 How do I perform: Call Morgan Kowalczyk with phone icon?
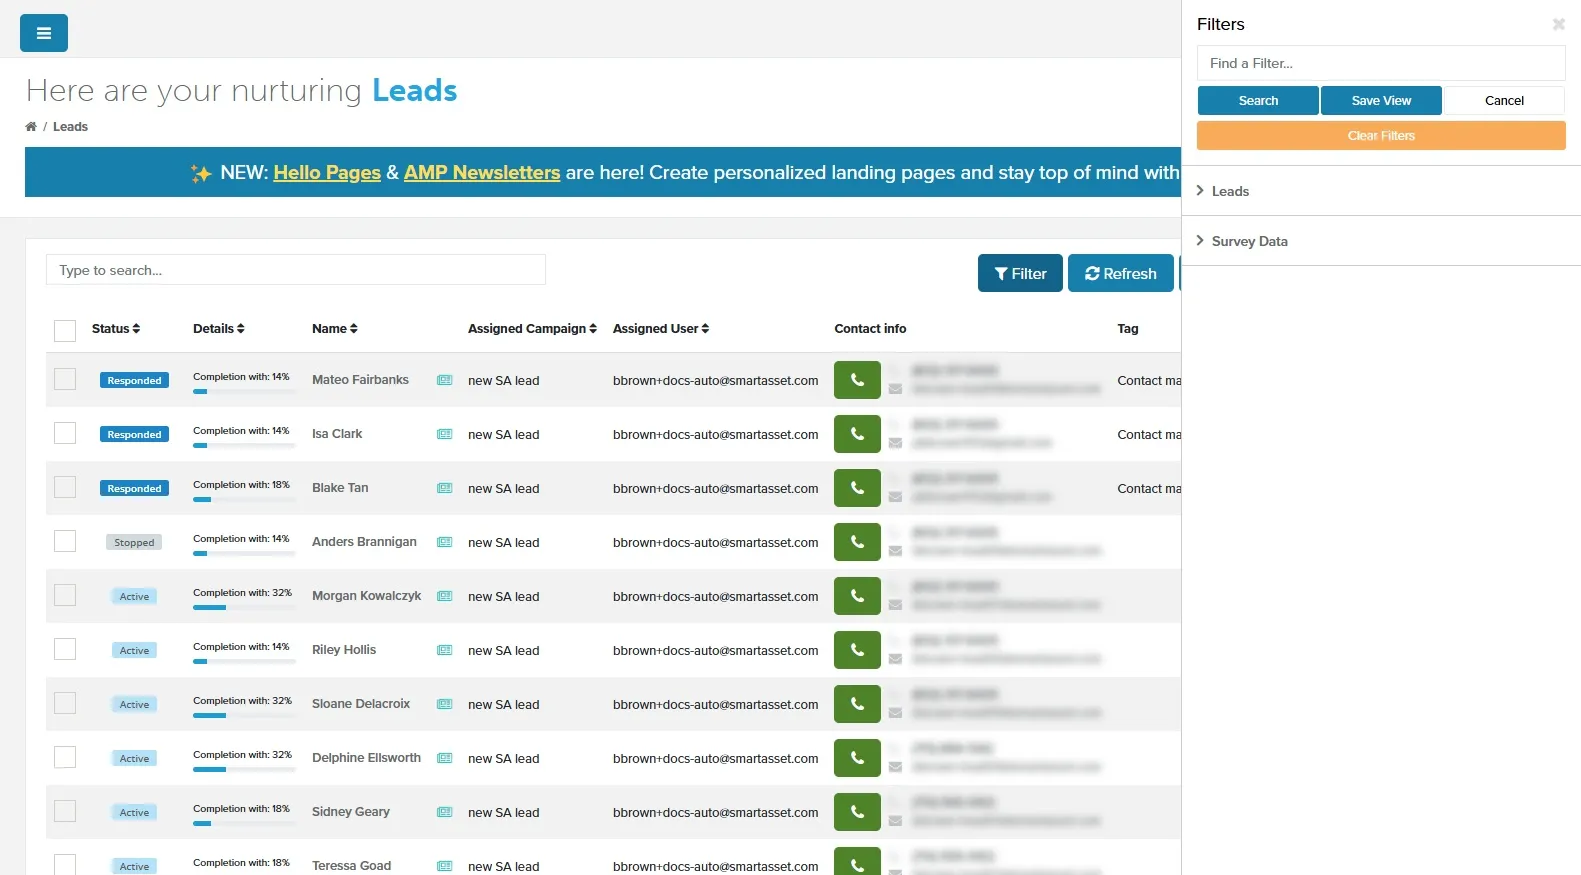pyautogui.click(x=857, y=596)
